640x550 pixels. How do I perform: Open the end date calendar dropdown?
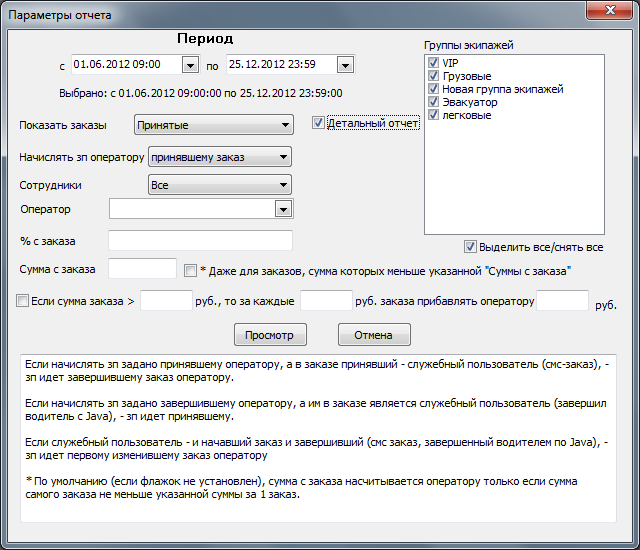pyautogui.click(x=345, y=65)
